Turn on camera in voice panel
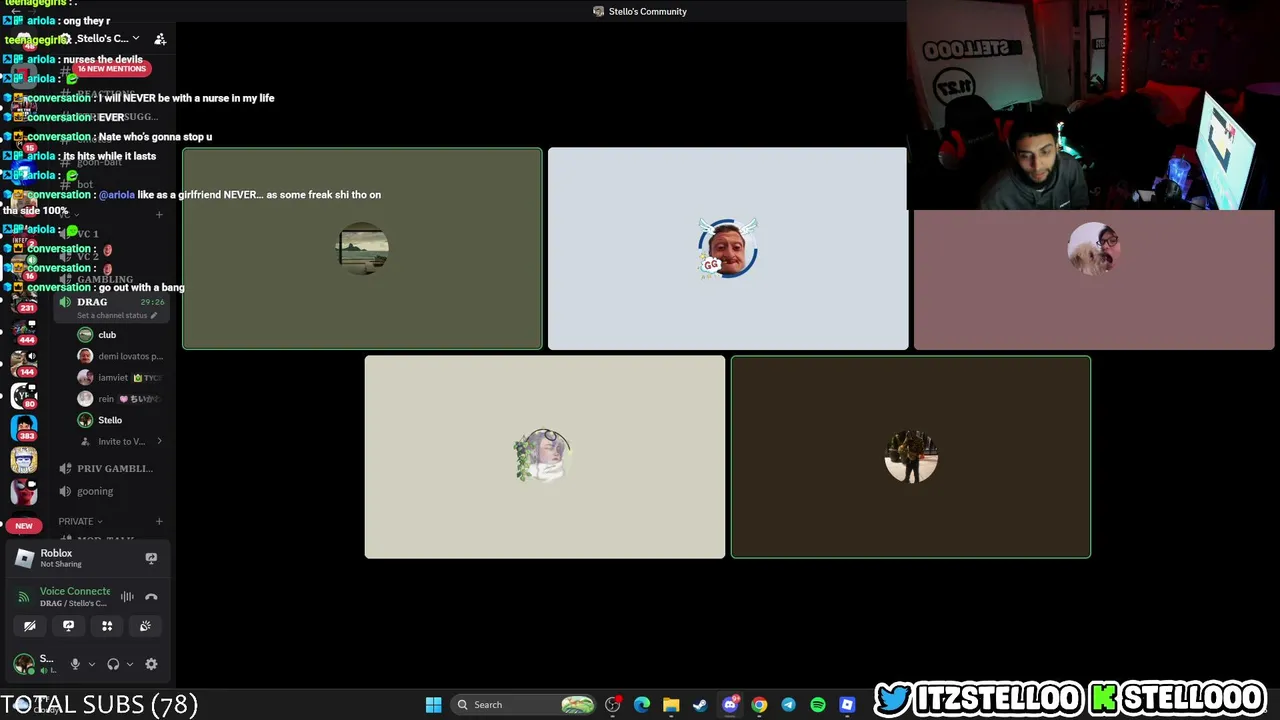 [30, 626]
